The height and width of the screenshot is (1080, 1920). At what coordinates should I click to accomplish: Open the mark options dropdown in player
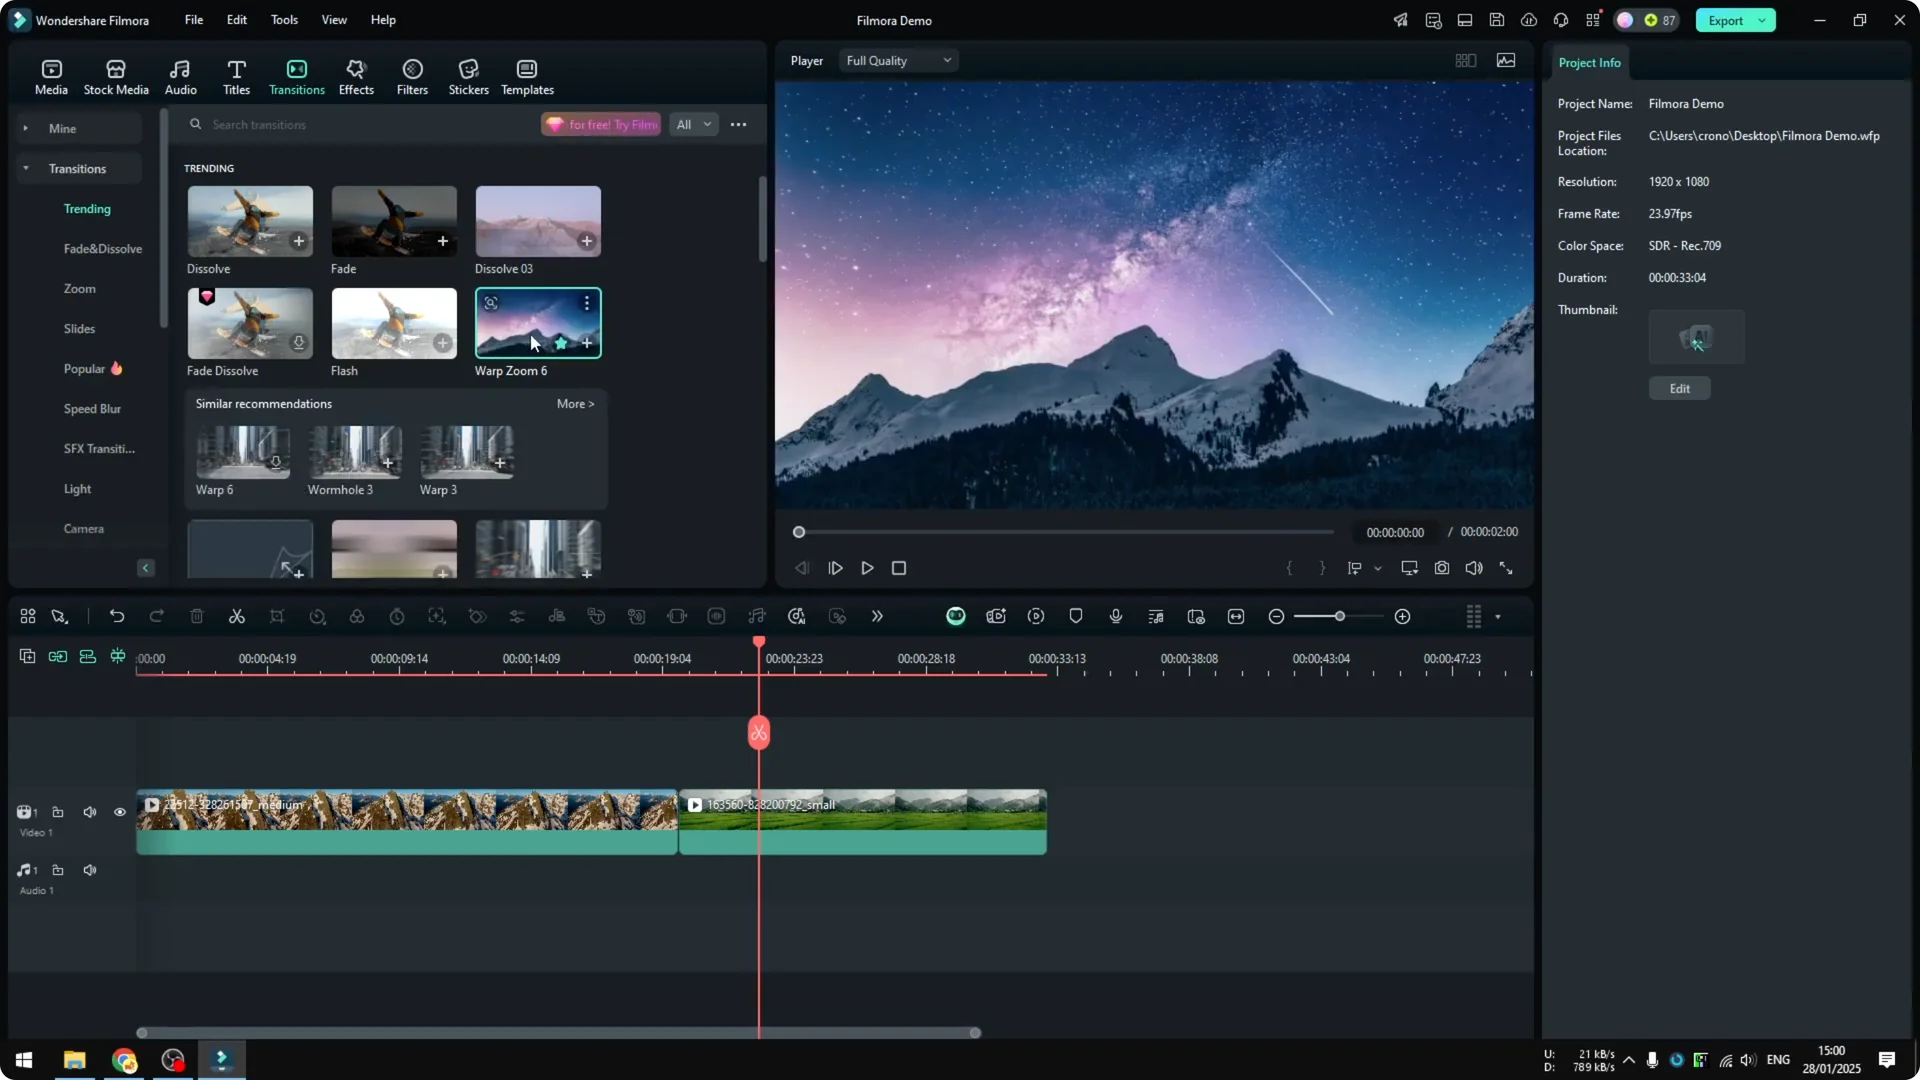point(1378,569)
